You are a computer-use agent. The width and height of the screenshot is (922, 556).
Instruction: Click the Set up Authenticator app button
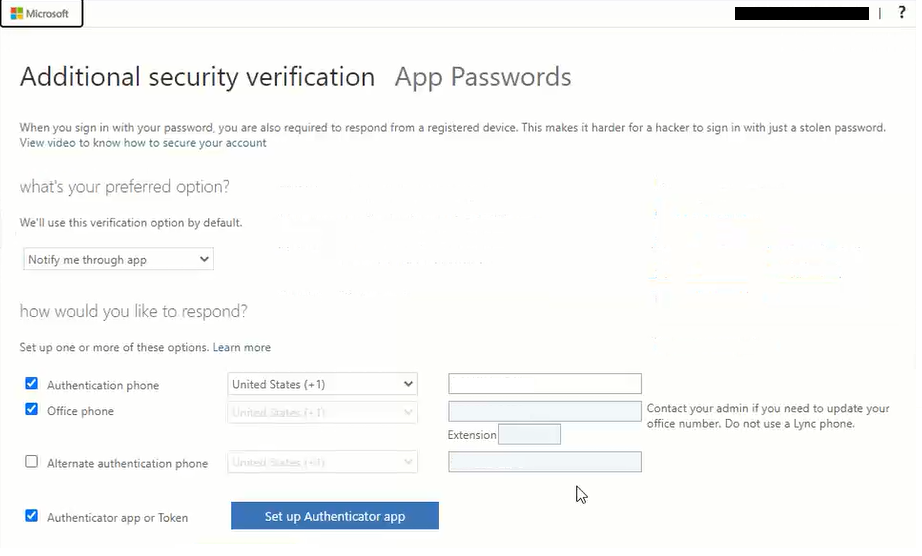pyautogui.click(x=334, y=516)
